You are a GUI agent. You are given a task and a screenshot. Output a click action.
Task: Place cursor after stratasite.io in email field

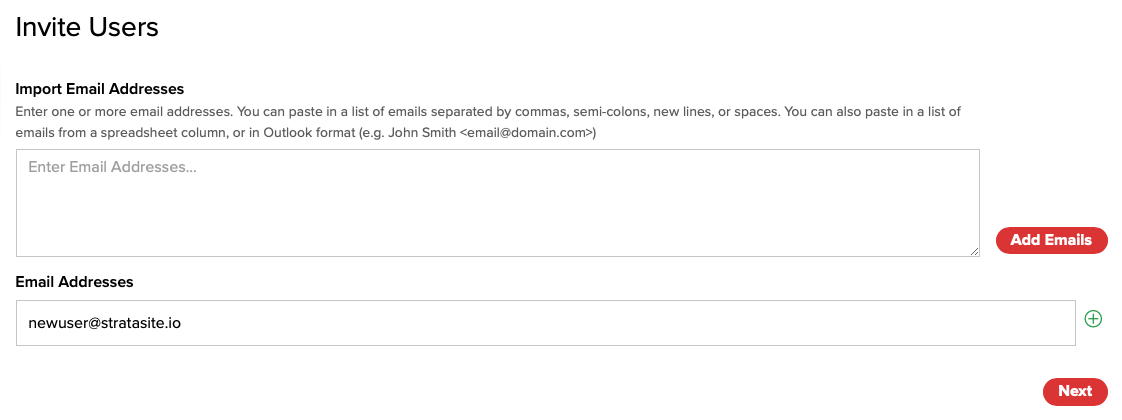click(182, 323)
